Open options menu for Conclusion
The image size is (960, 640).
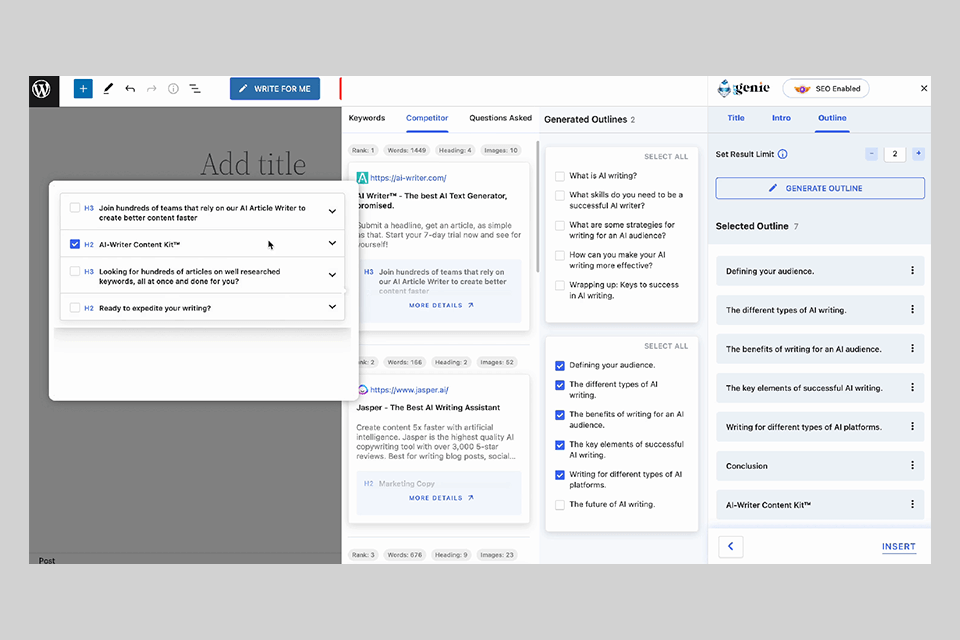coord(912,465)
